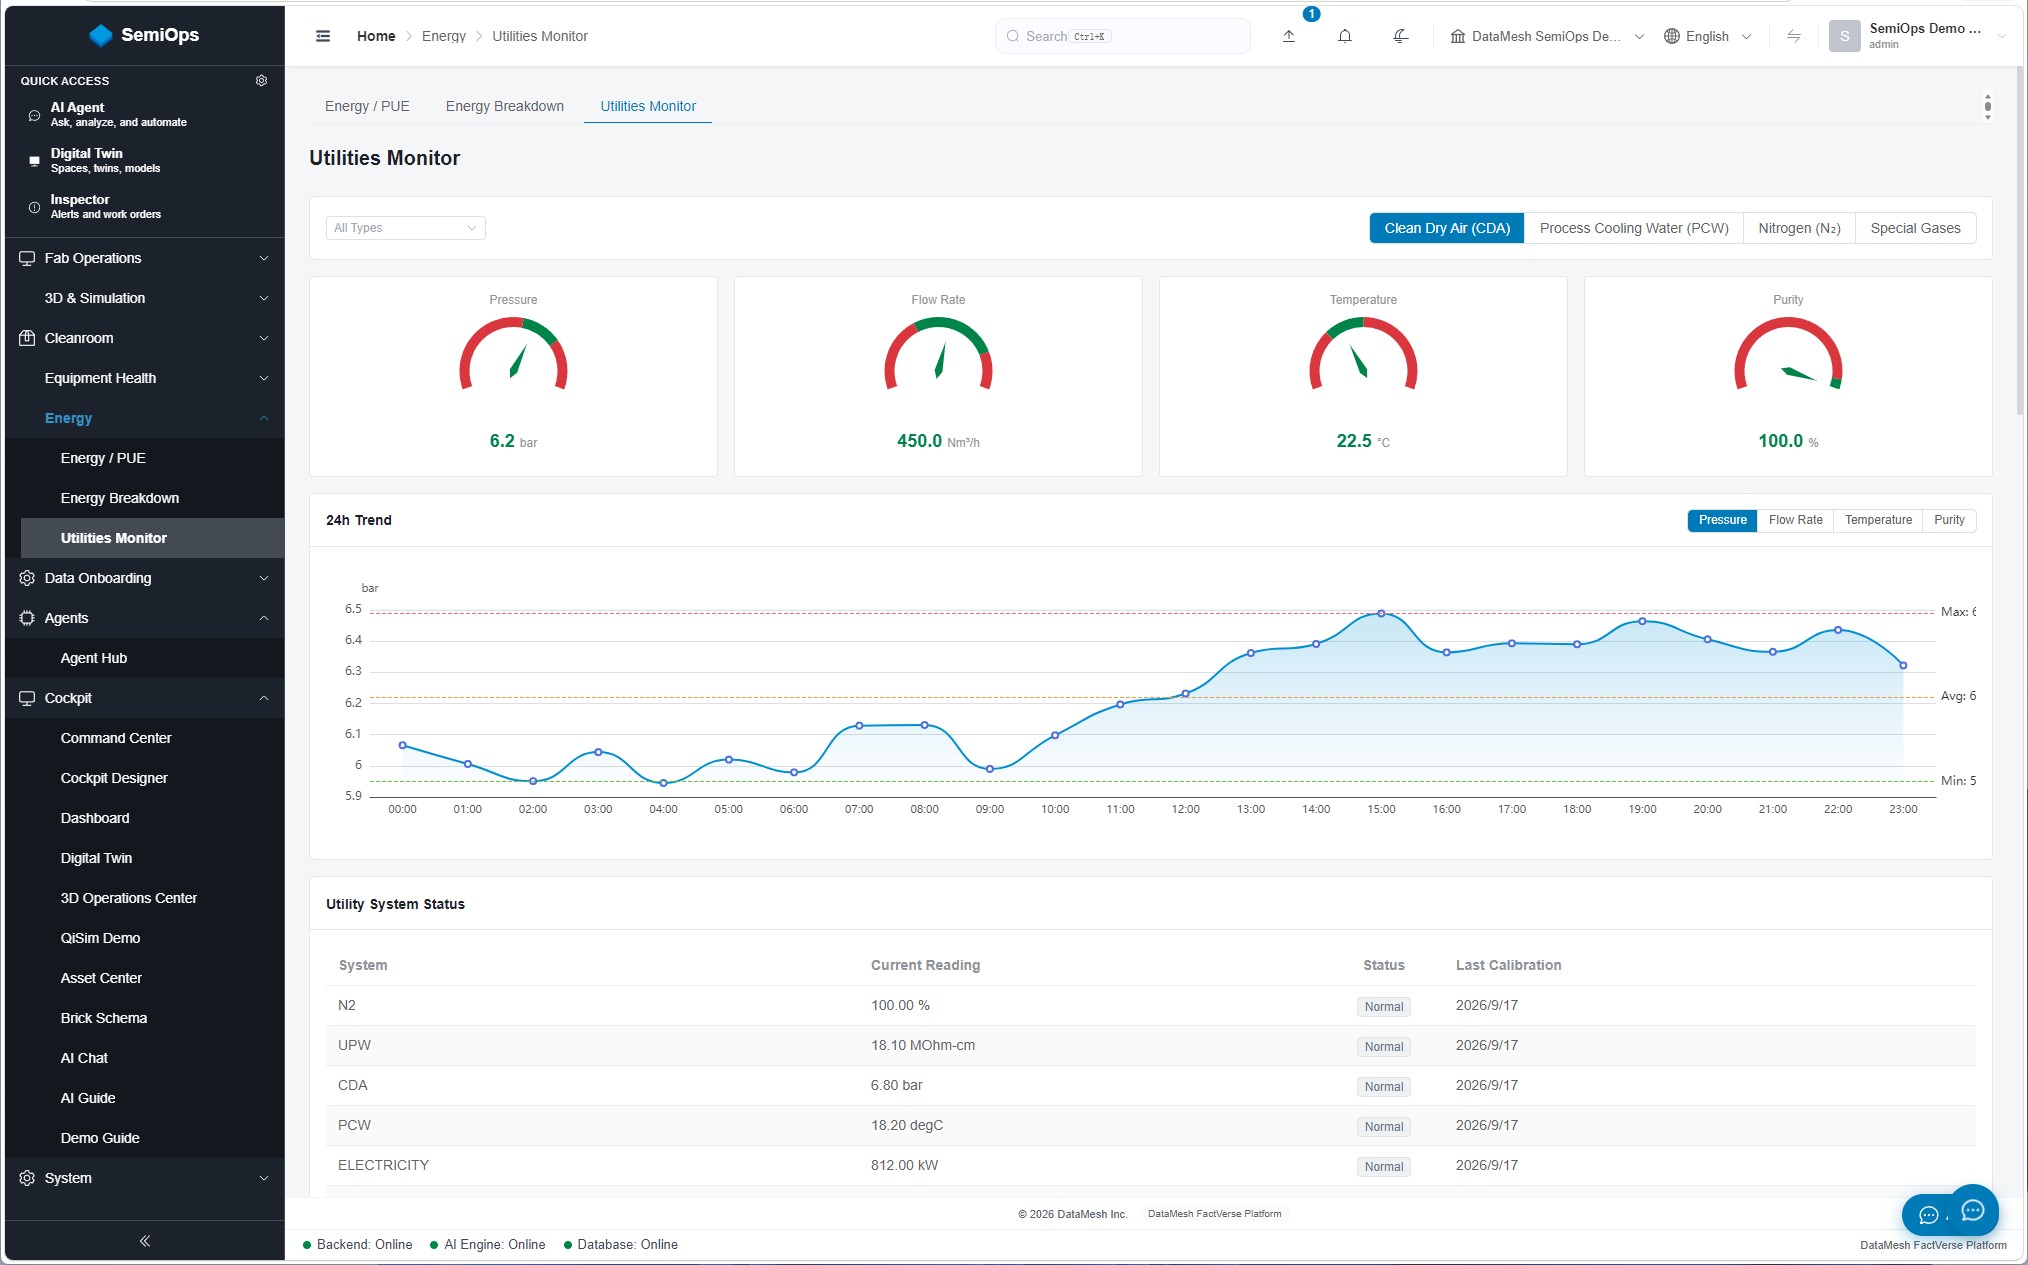Click the page vertical scrollbar
This screenshot has width=2028, height=1265.
2019,240
